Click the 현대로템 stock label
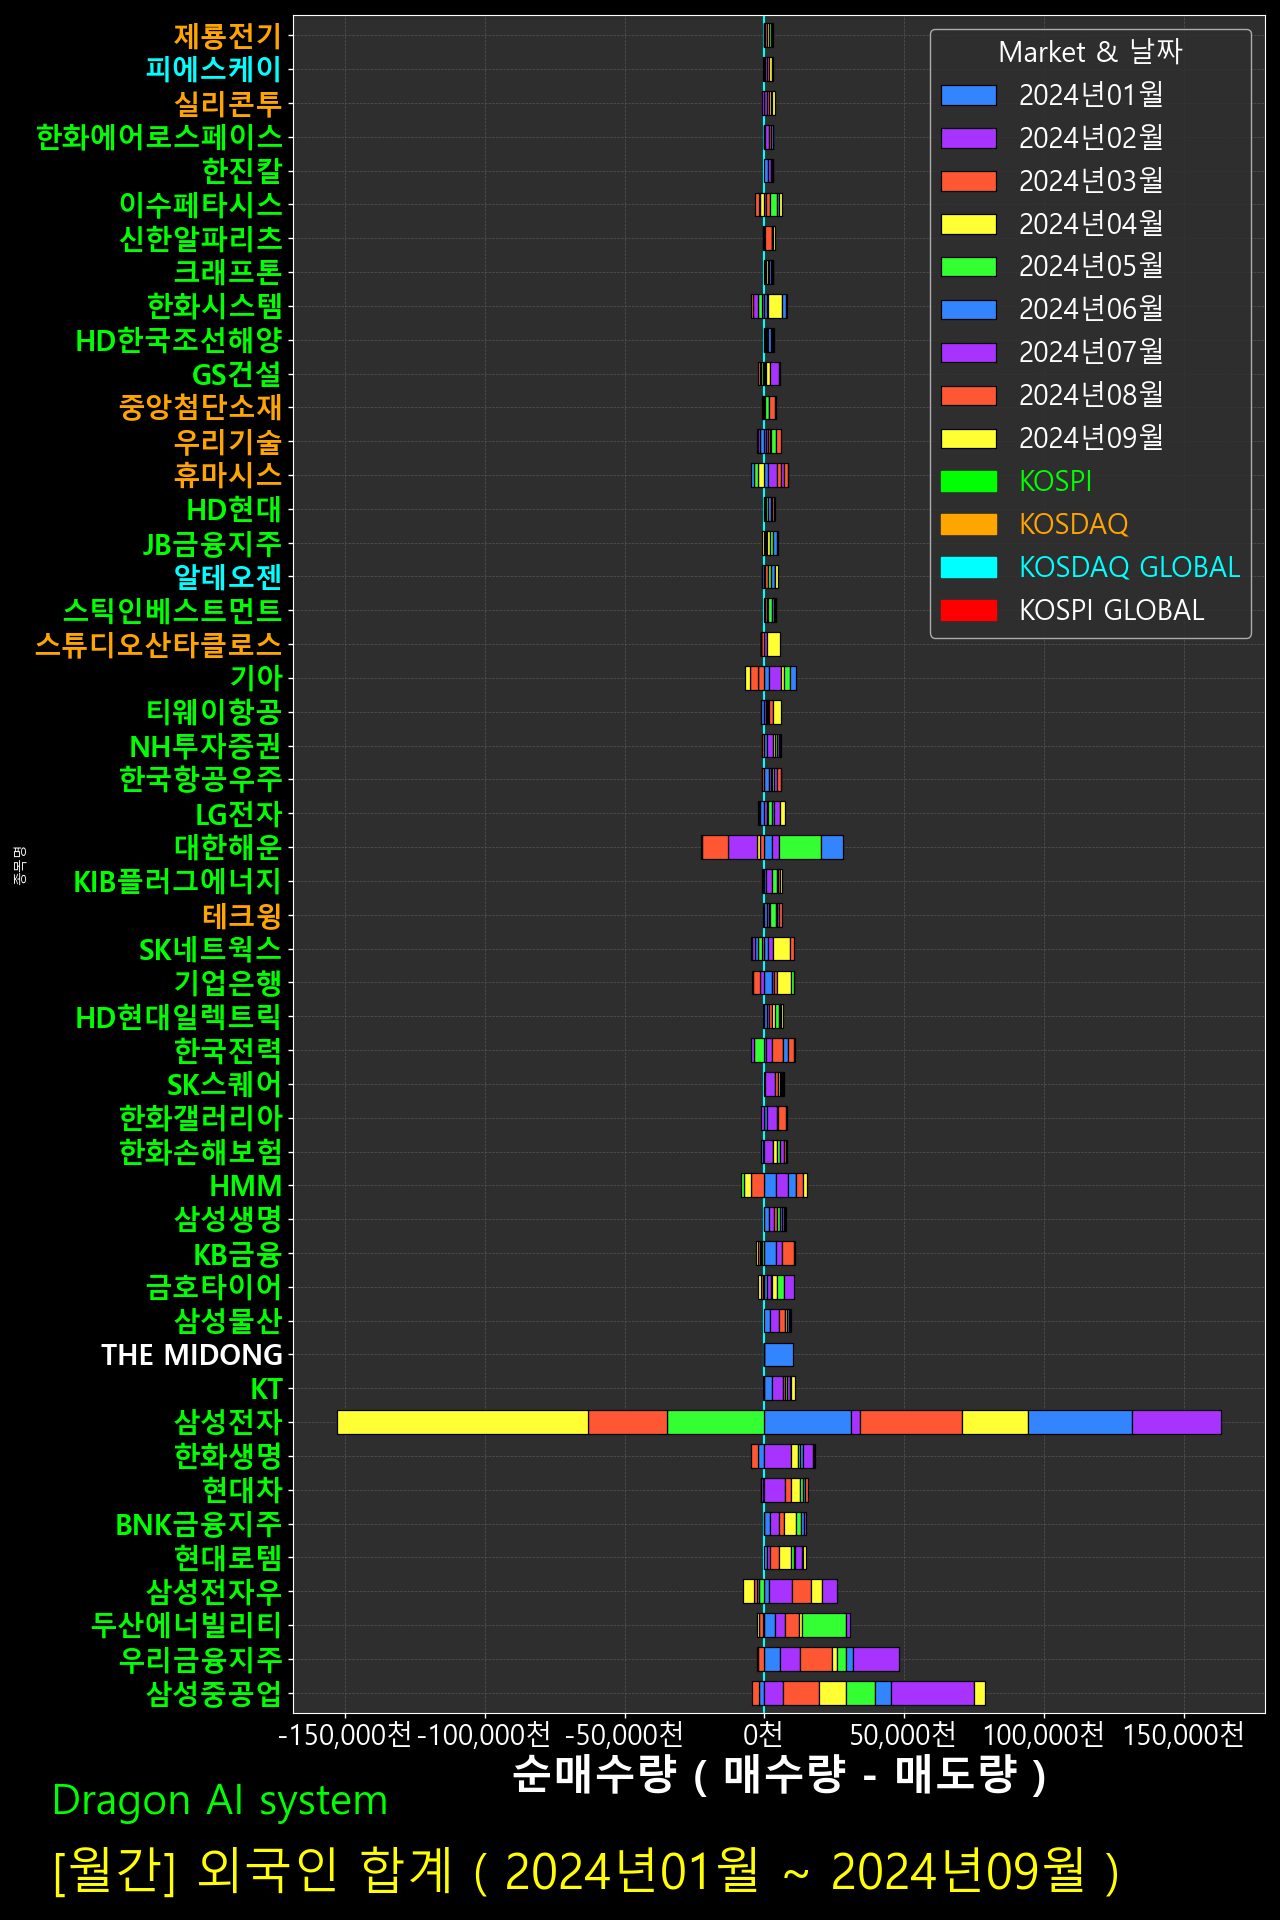 (x=228, y=1558)
